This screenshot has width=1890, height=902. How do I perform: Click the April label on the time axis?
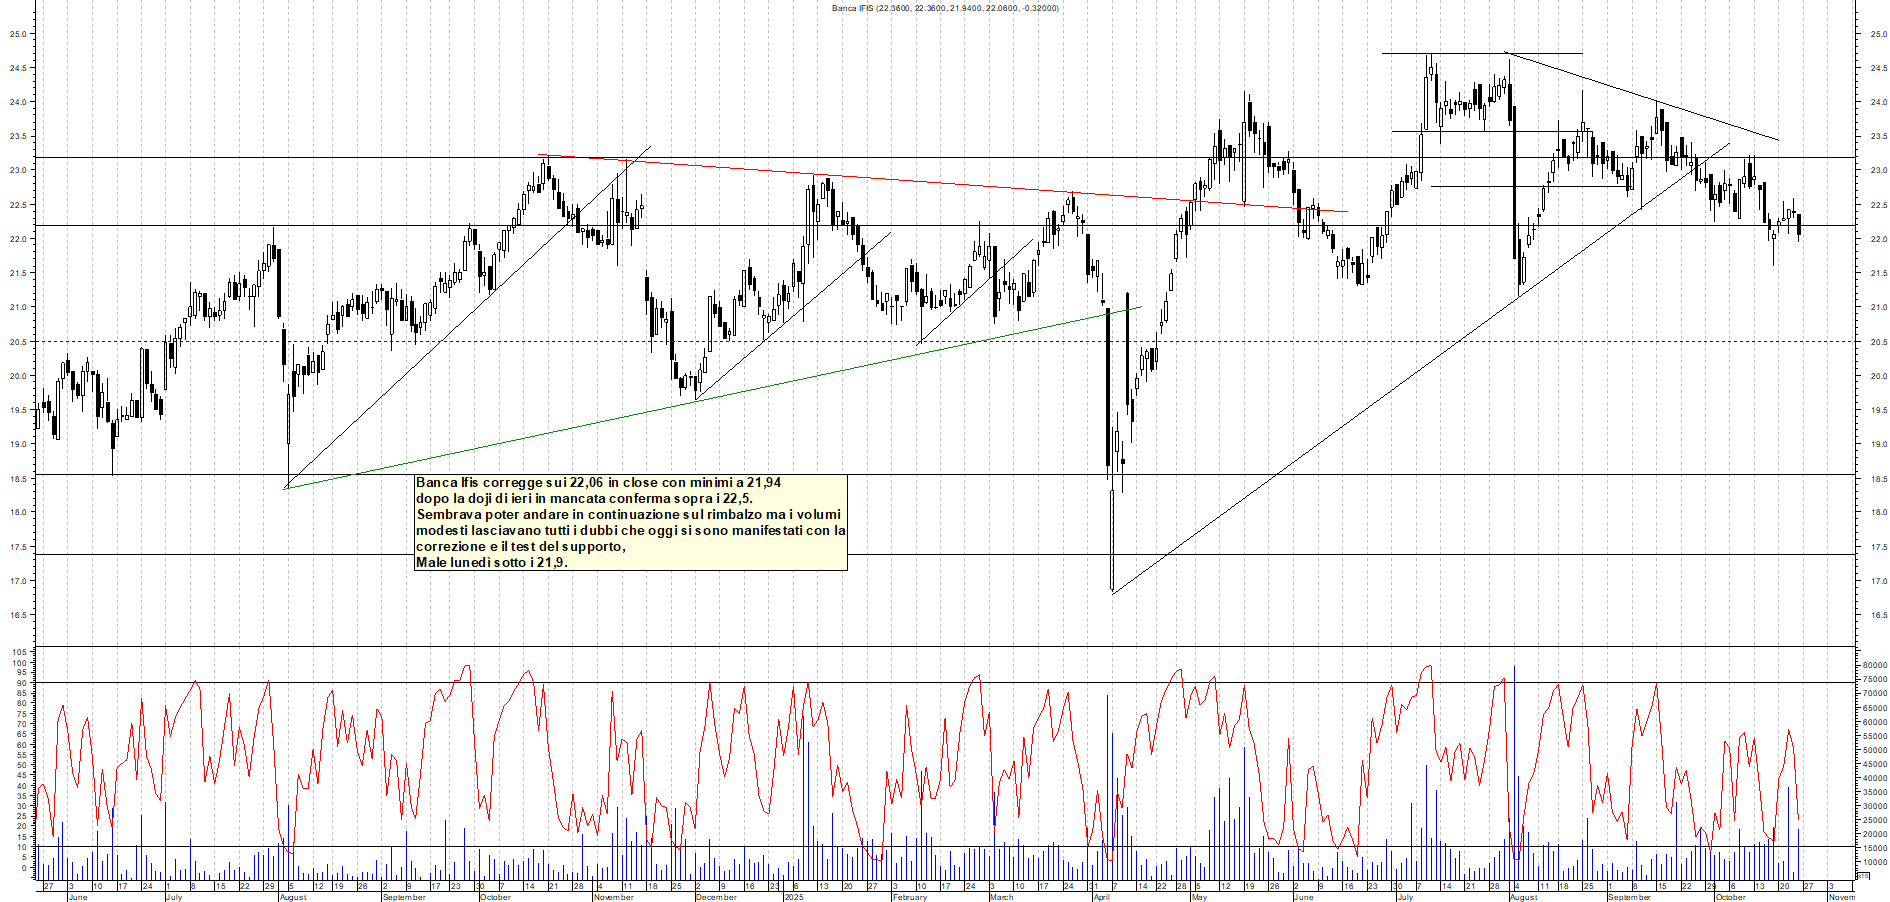pos(1102,897)
